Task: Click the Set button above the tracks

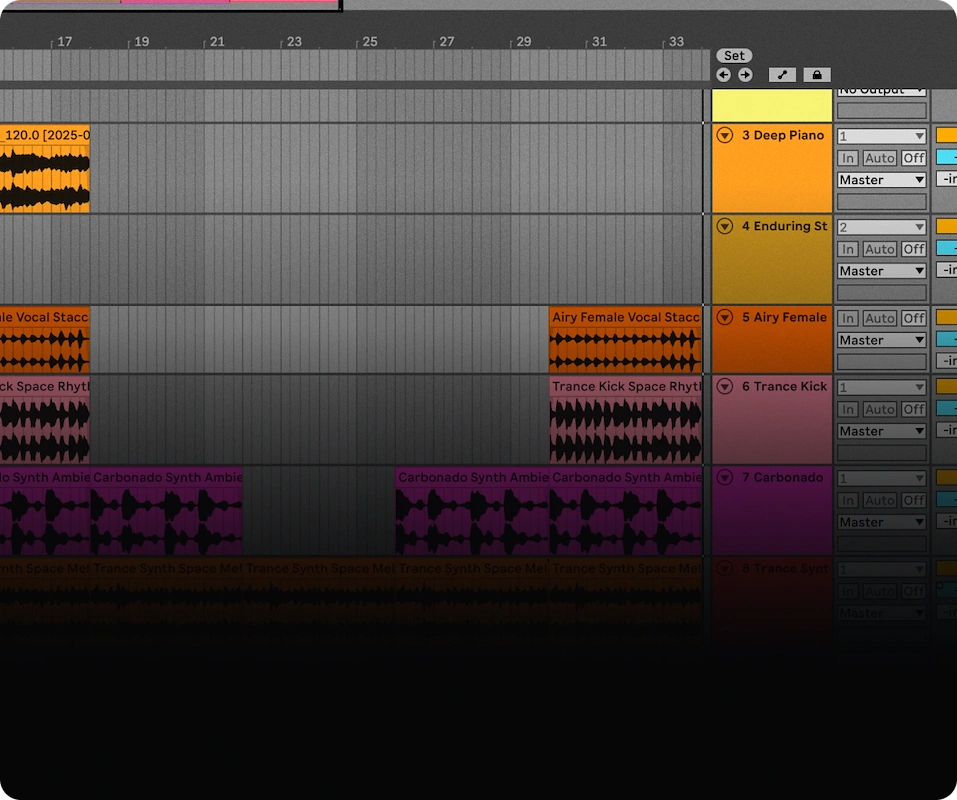Action: pyautogui.click(x=734, y=55)
